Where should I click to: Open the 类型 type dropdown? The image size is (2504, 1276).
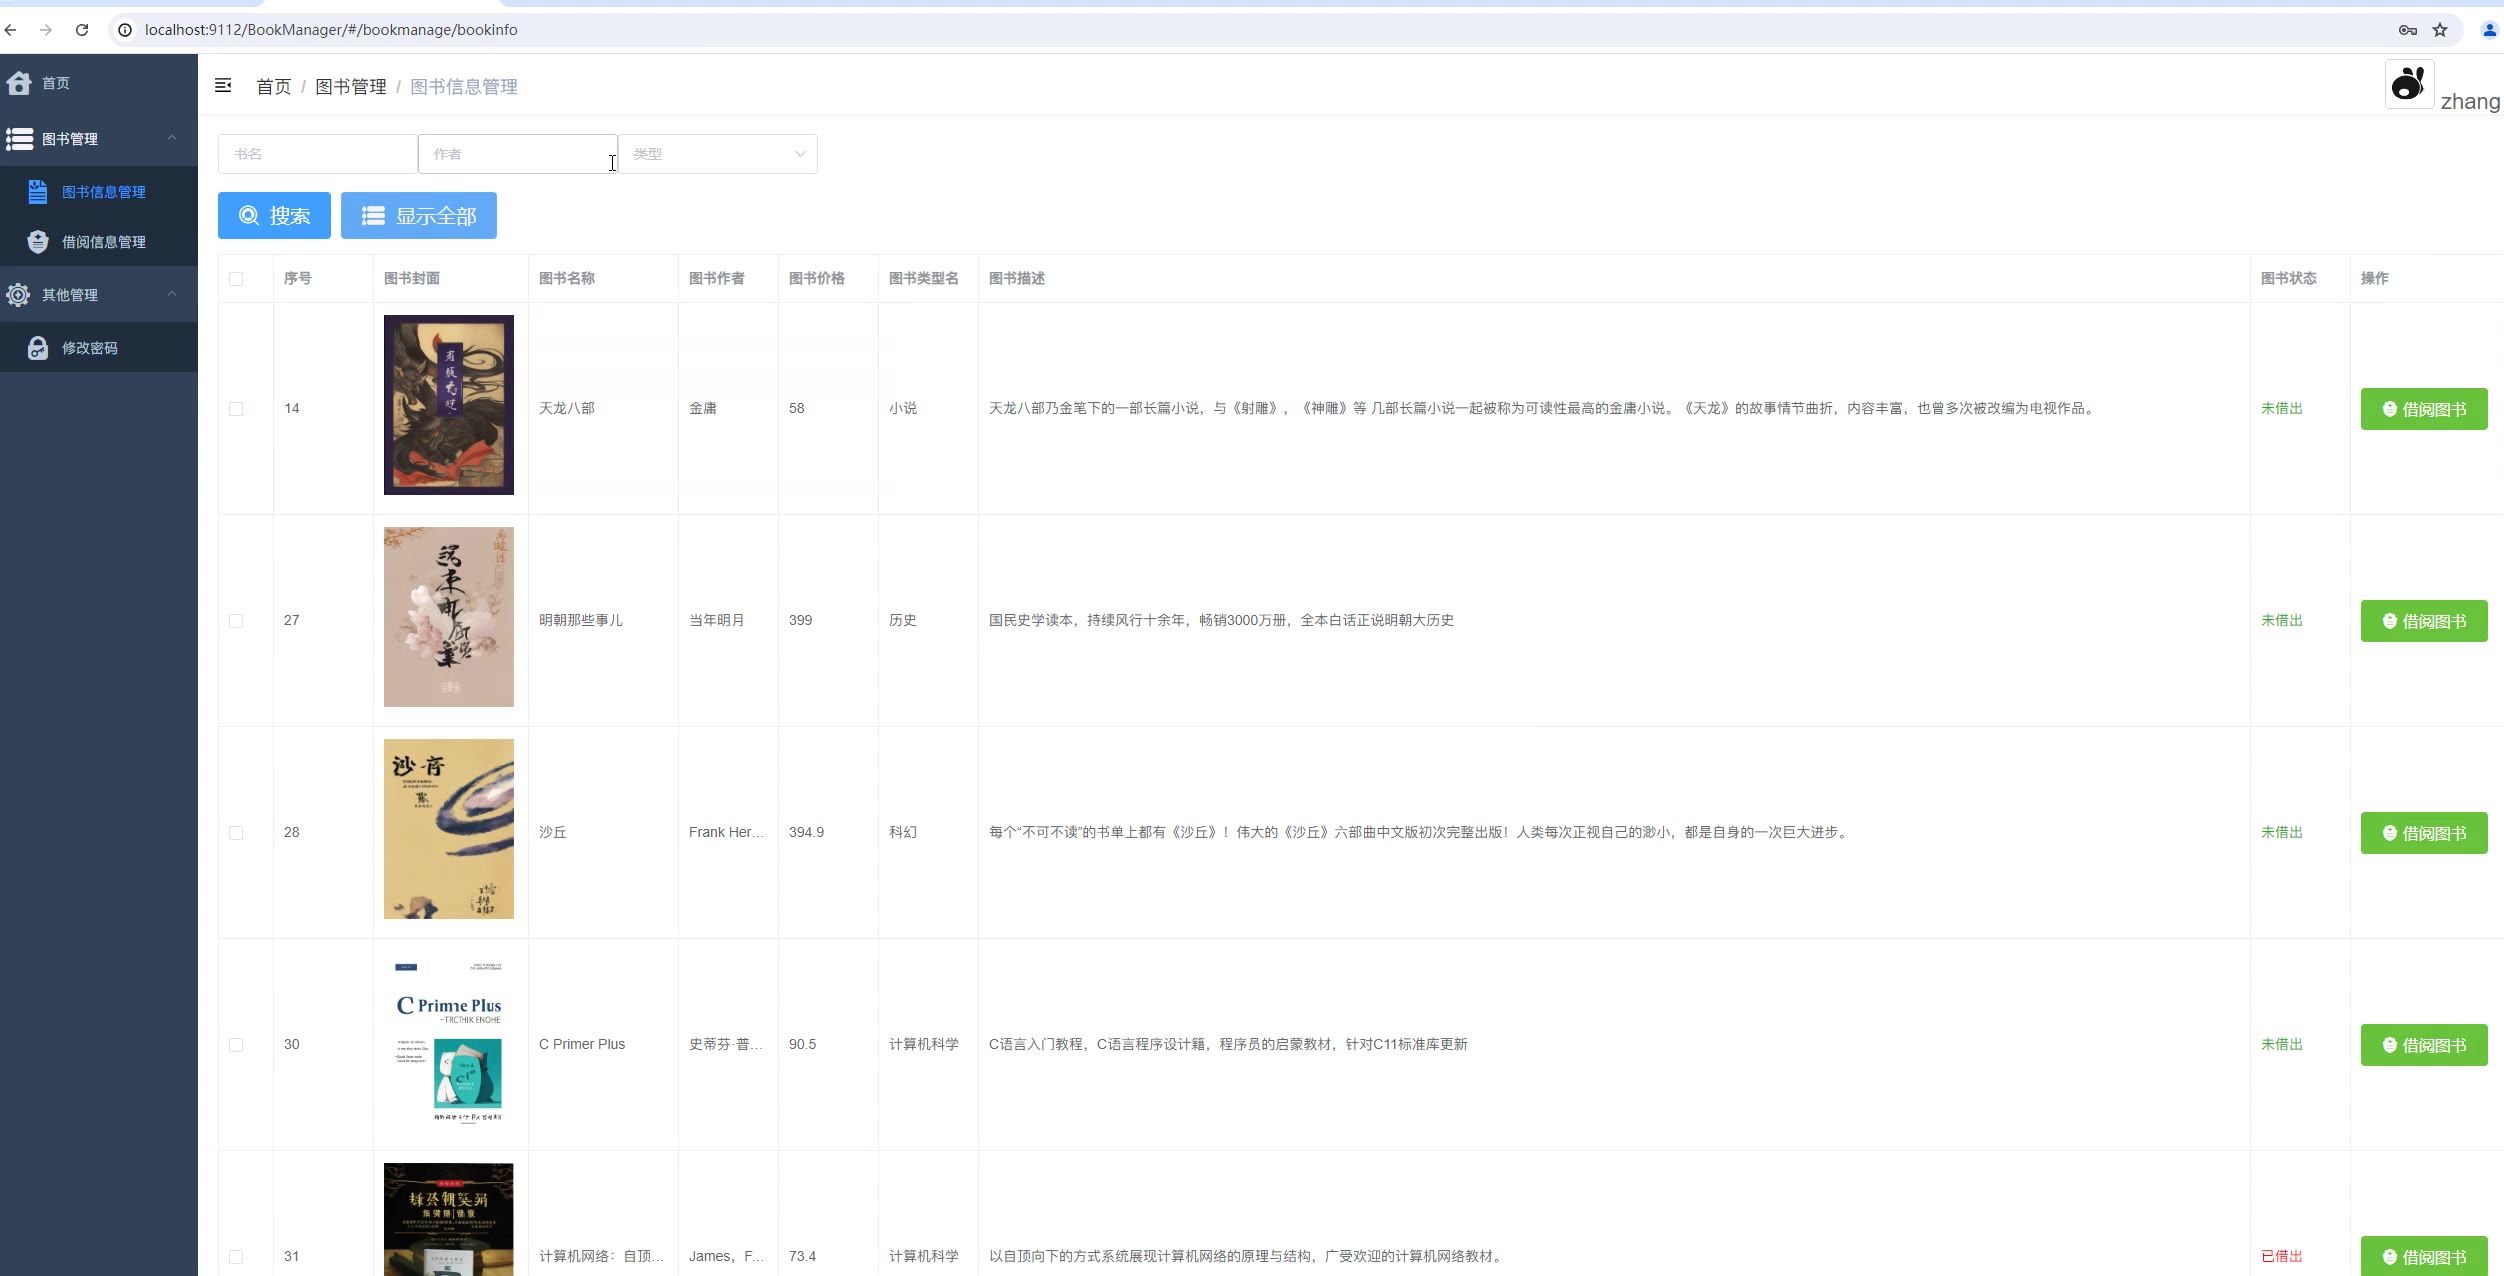(x=717, y=154)
